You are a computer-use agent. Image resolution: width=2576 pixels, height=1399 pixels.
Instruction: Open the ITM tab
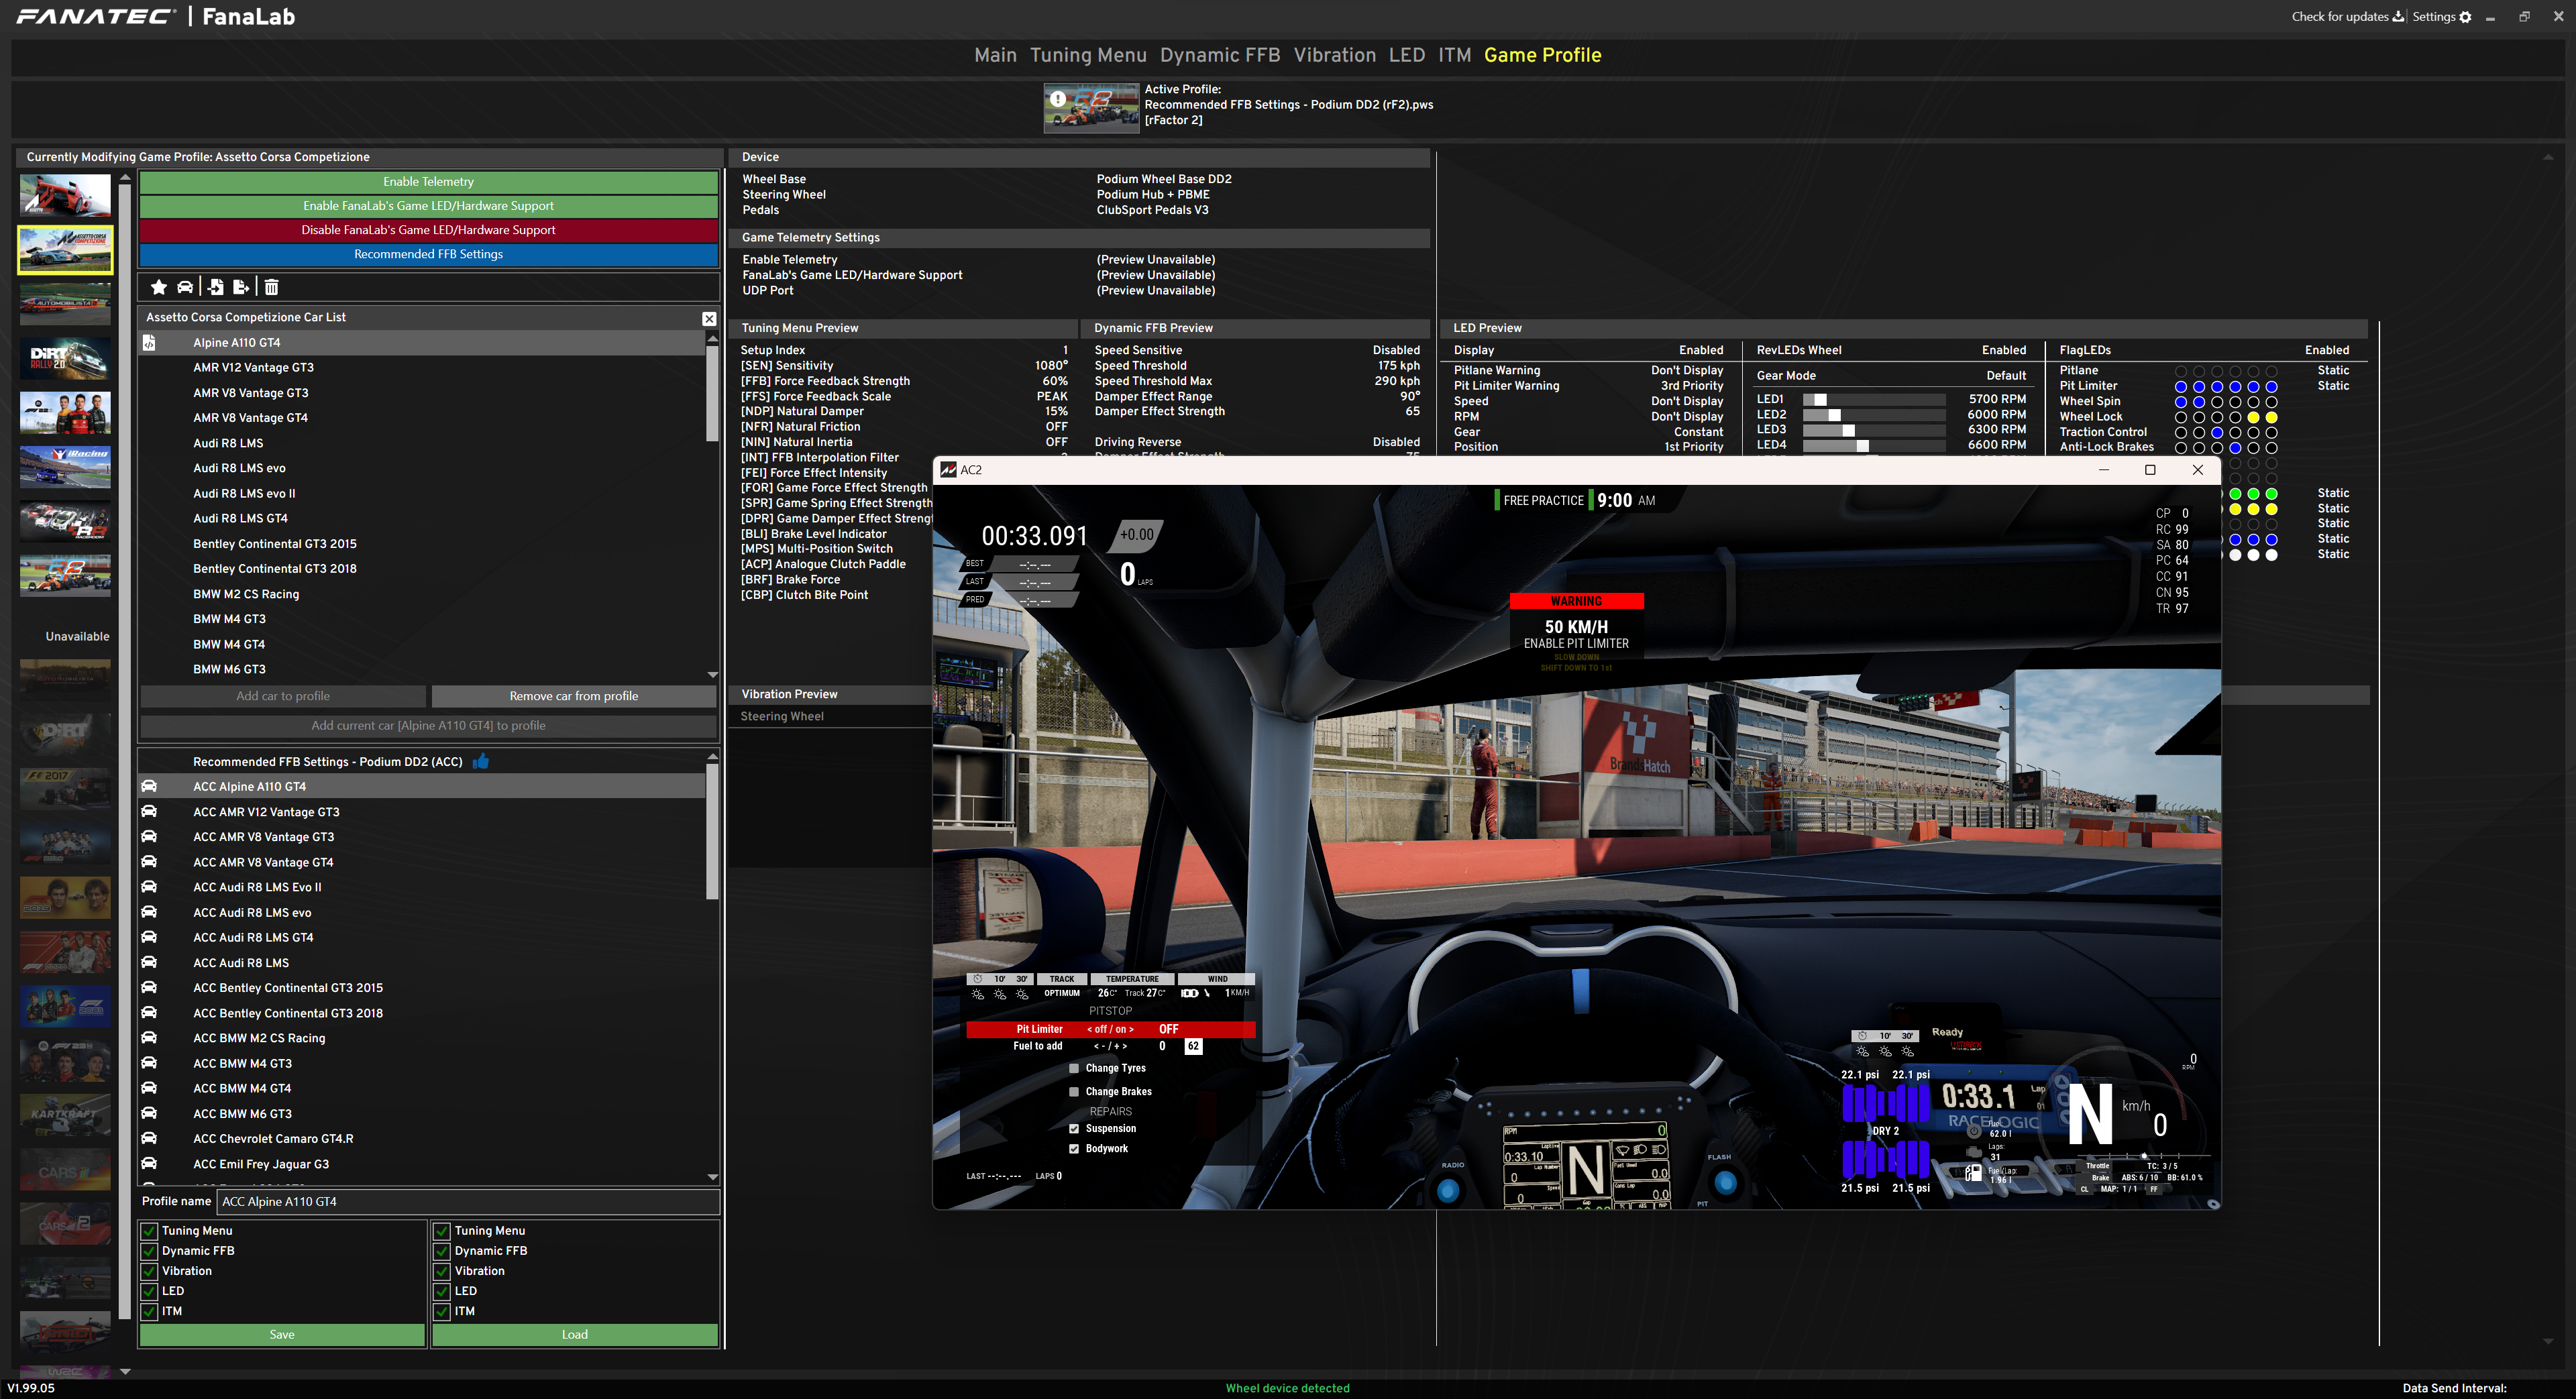point(1454,55)
